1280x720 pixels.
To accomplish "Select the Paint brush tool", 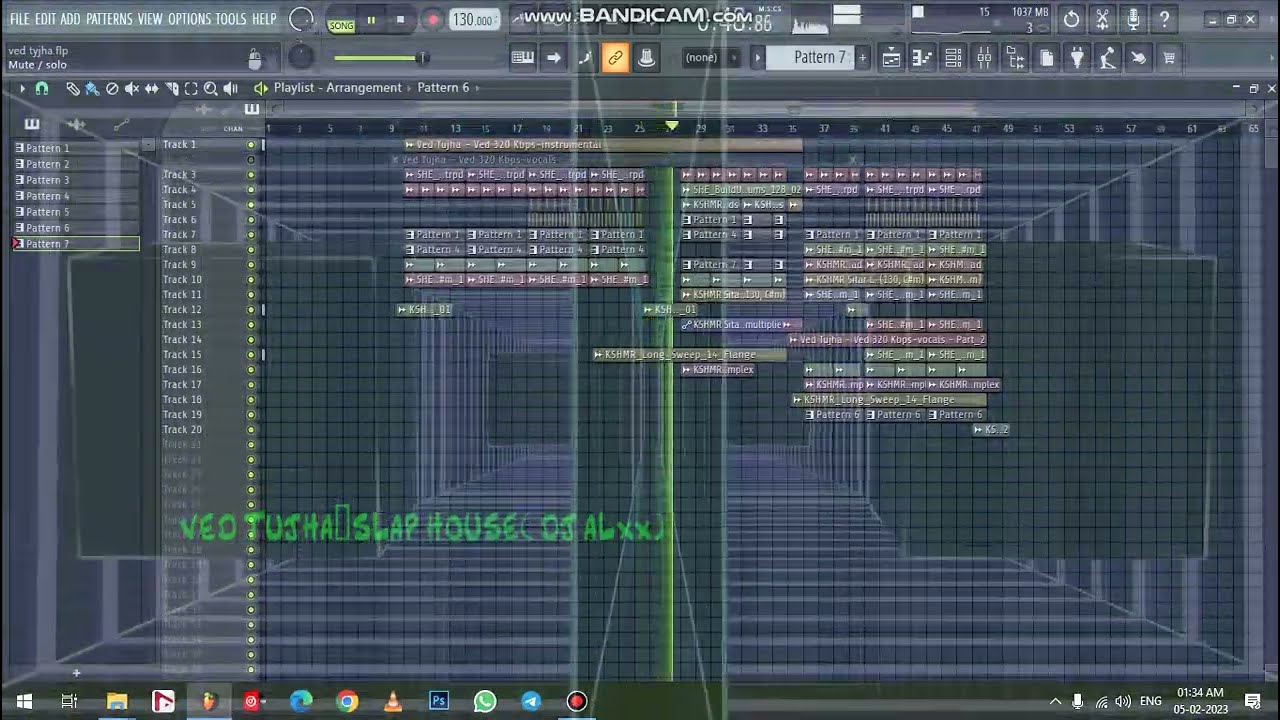I will click(92, 88).
